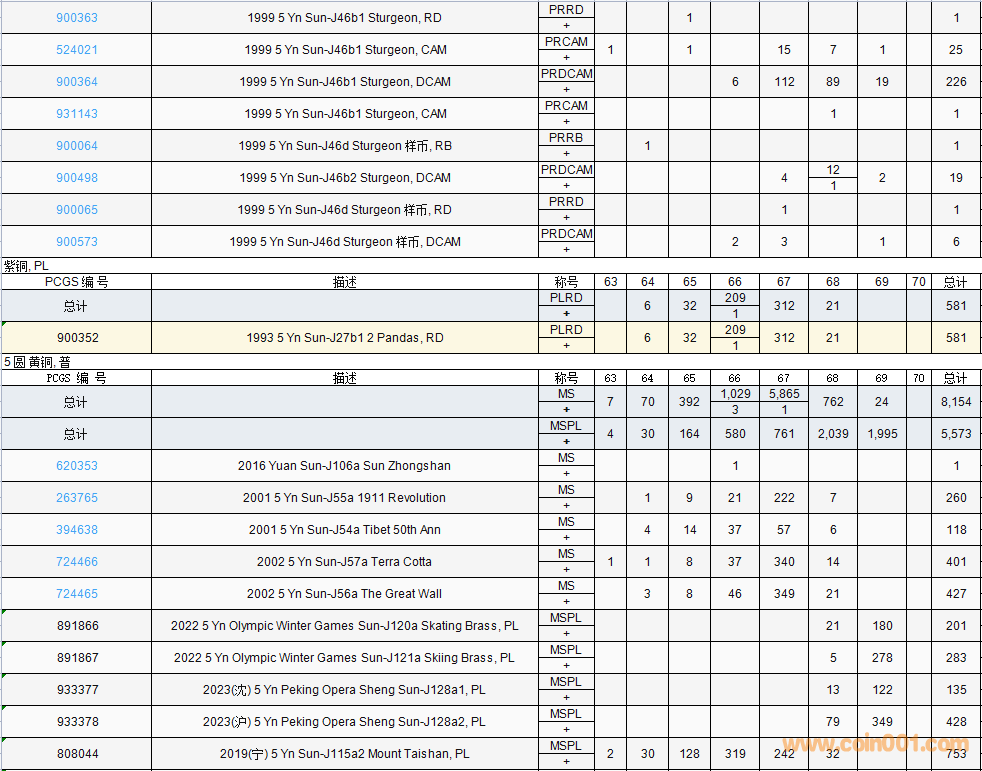
Task: Open 394638 Tibet 50th Ann link
Action: tap(77, 530)
